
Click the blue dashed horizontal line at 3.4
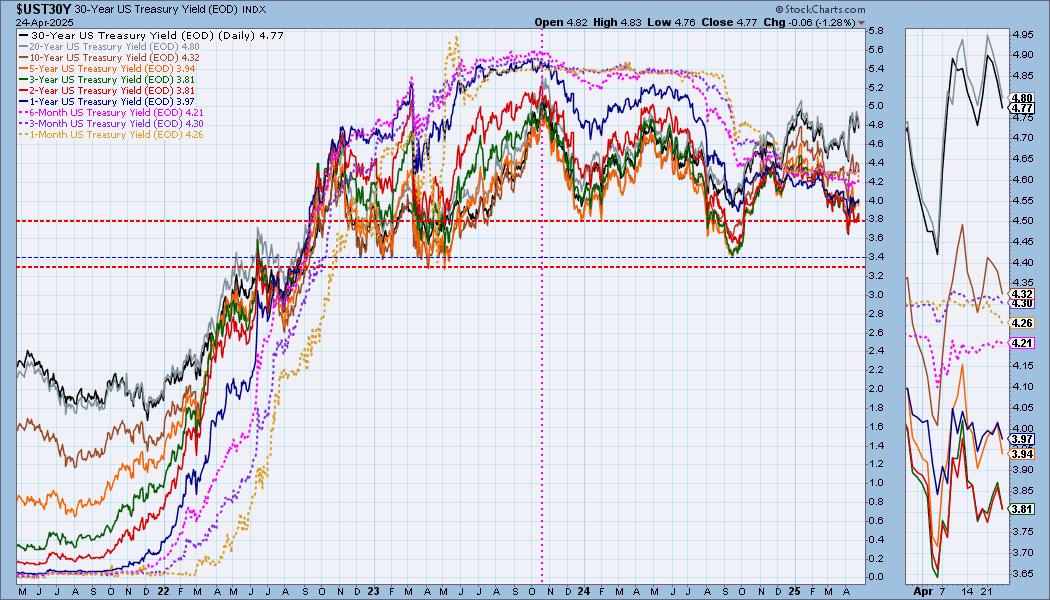440,257
